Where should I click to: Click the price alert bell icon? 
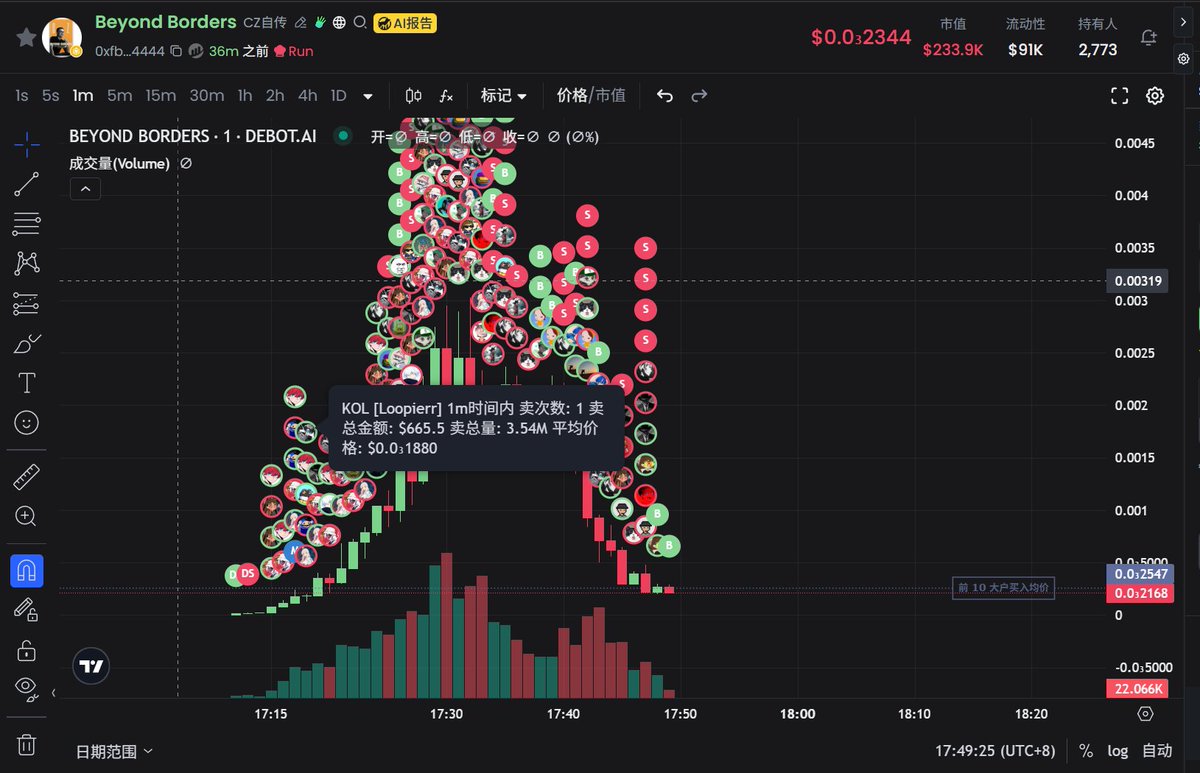coord(1149,37)
